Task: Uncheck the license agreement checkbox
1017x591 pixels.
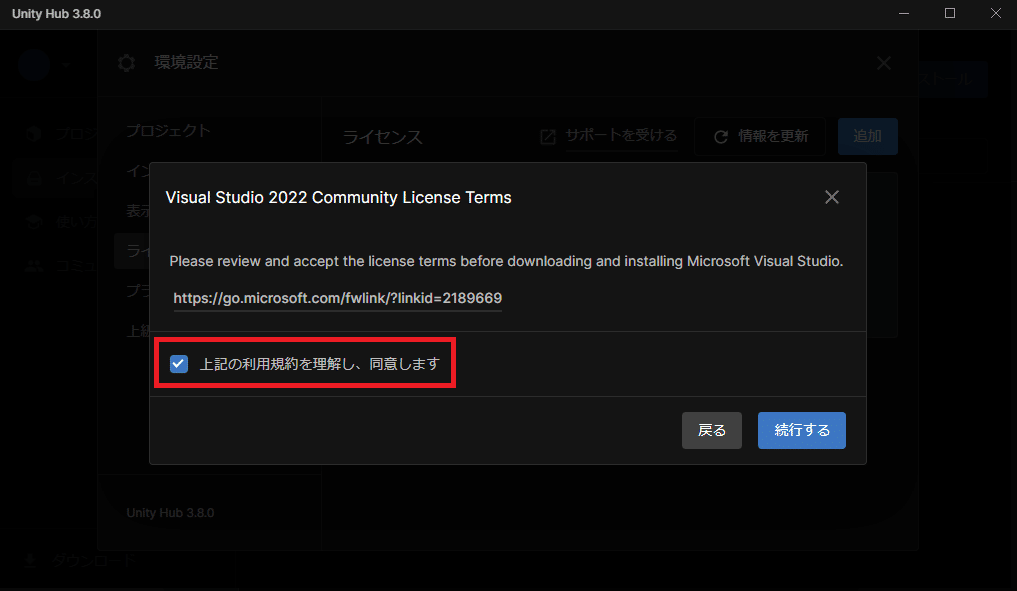Action: tap(179, 363)
